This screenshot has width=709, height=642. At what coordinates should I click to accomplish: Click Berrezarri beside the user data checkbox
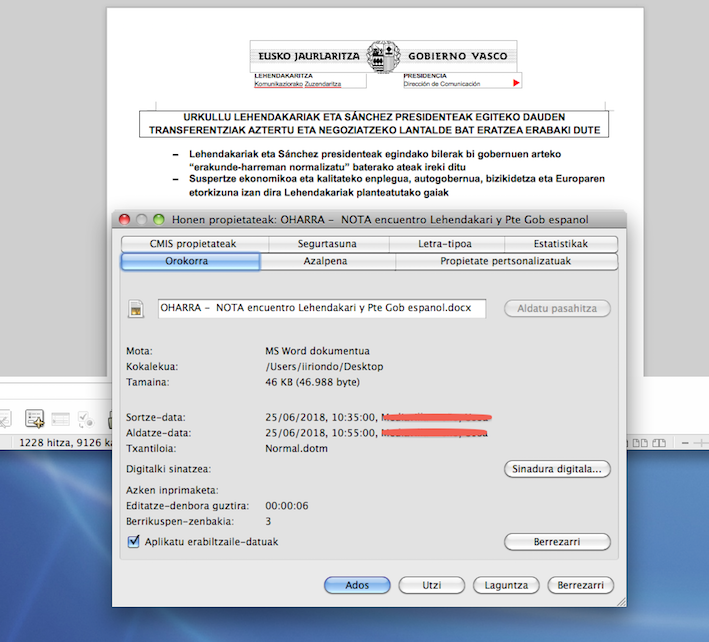click(x=556, y=542)
